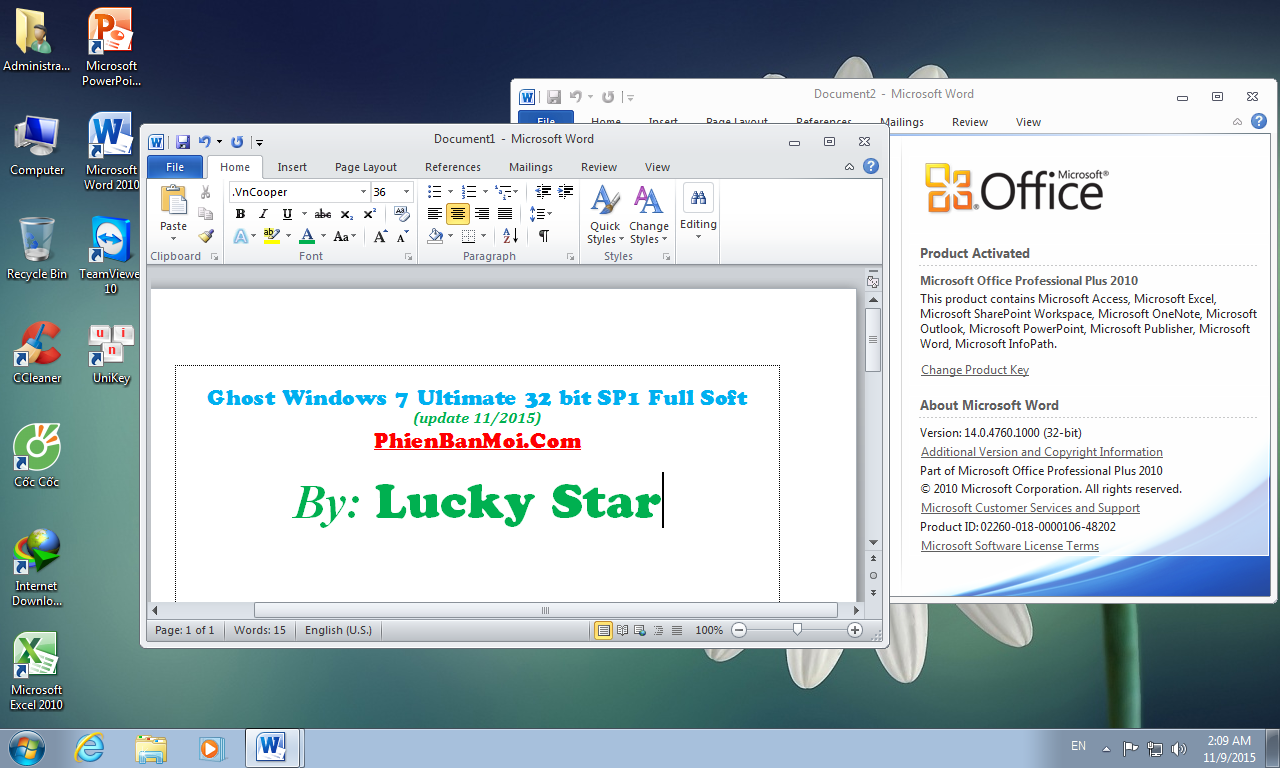Toggle Align Text Right
This screenshot has height=768, width=1280.
482,214
